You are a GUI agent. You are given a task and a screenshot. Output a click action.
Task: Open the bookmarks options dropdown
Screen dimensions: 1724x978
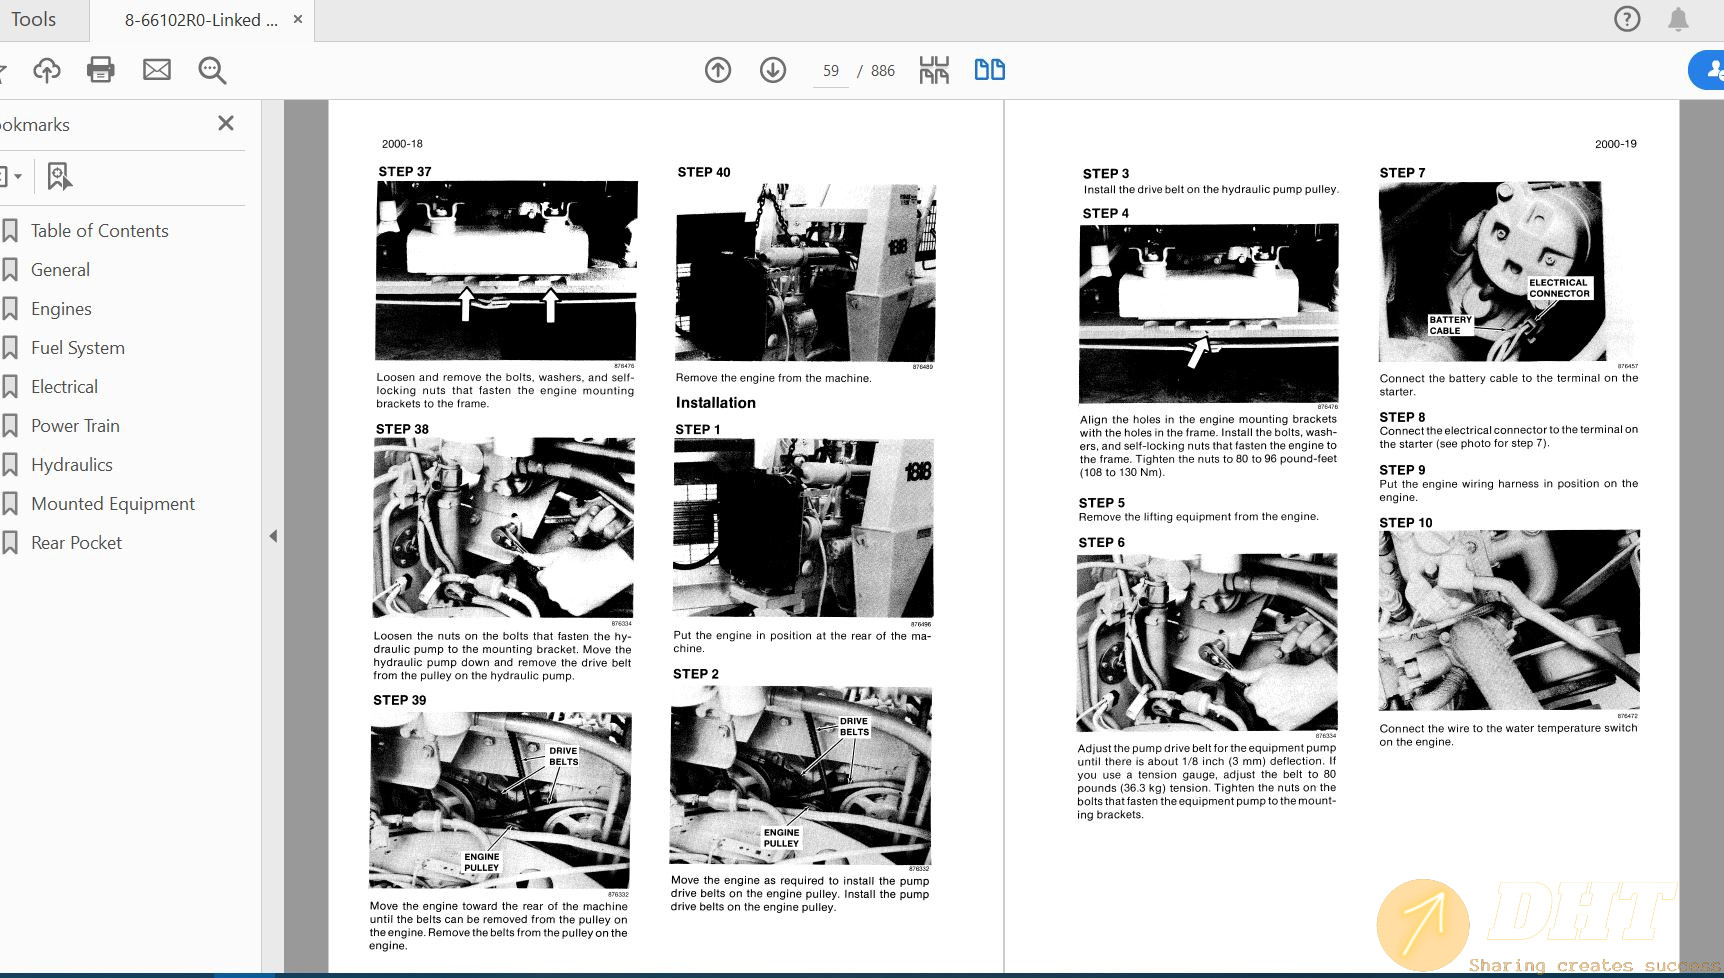(12, 177)
